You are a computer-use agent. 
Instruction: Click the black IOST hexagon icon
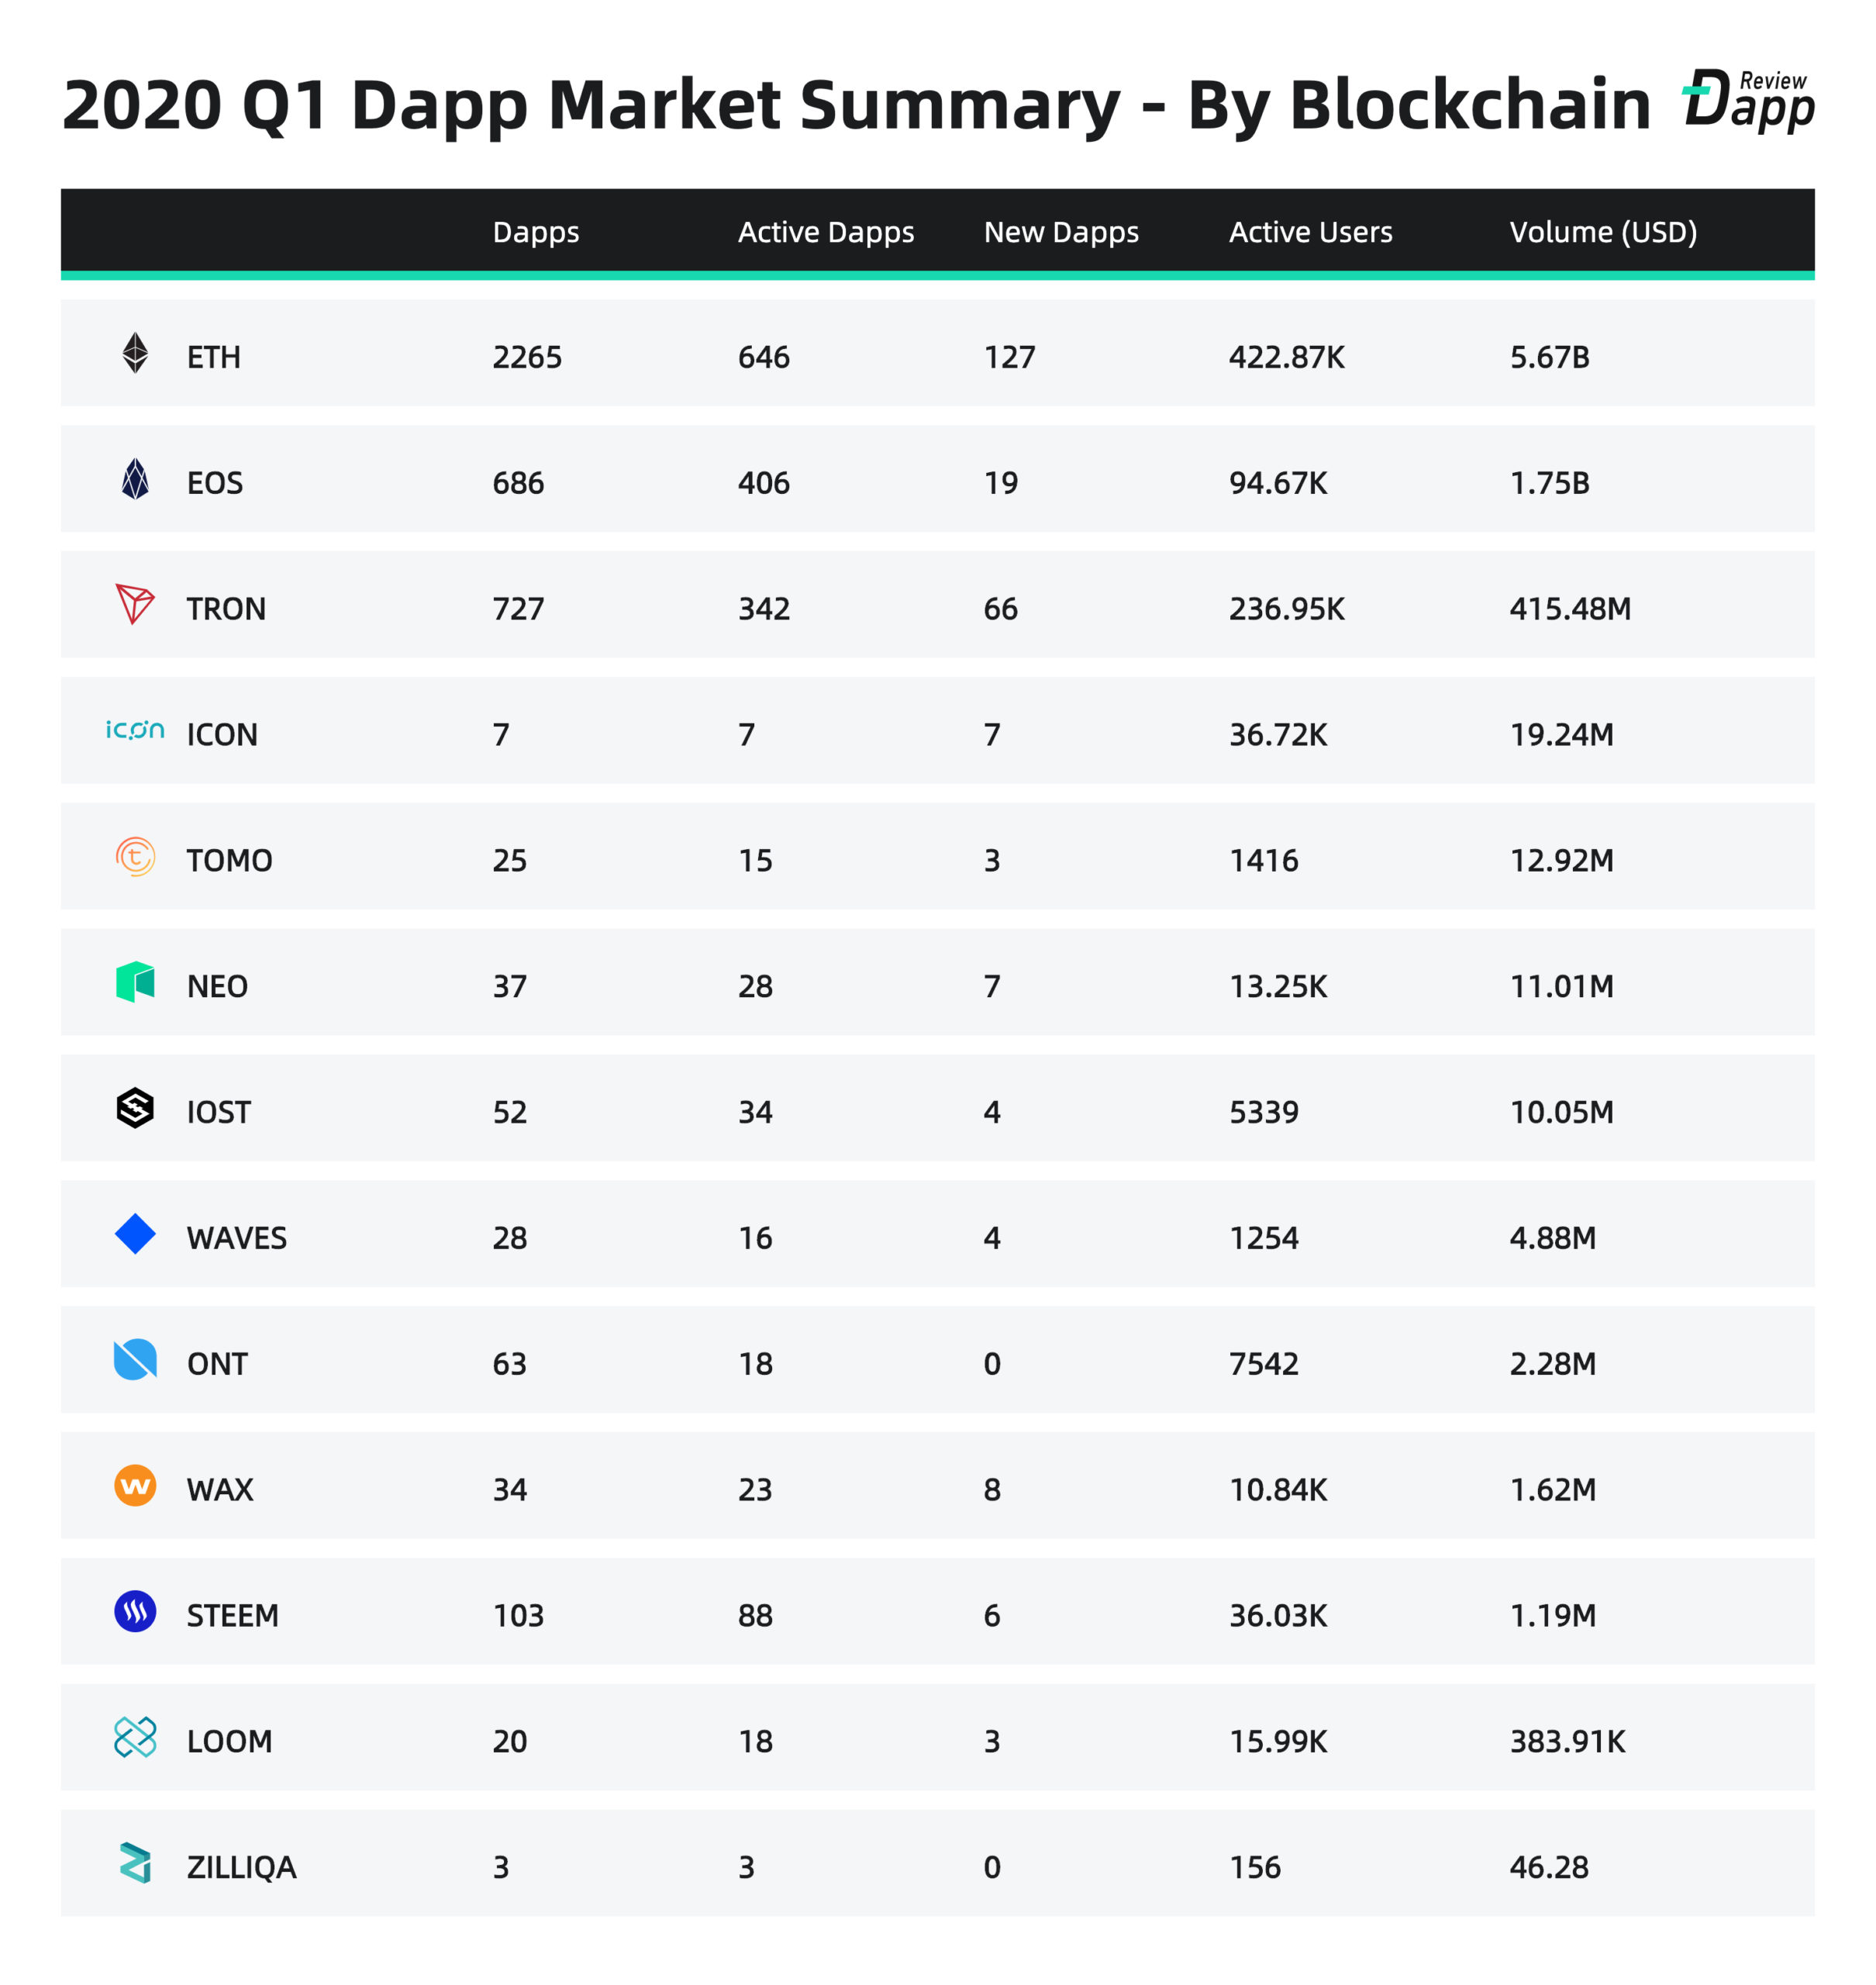pos(135,1108)
